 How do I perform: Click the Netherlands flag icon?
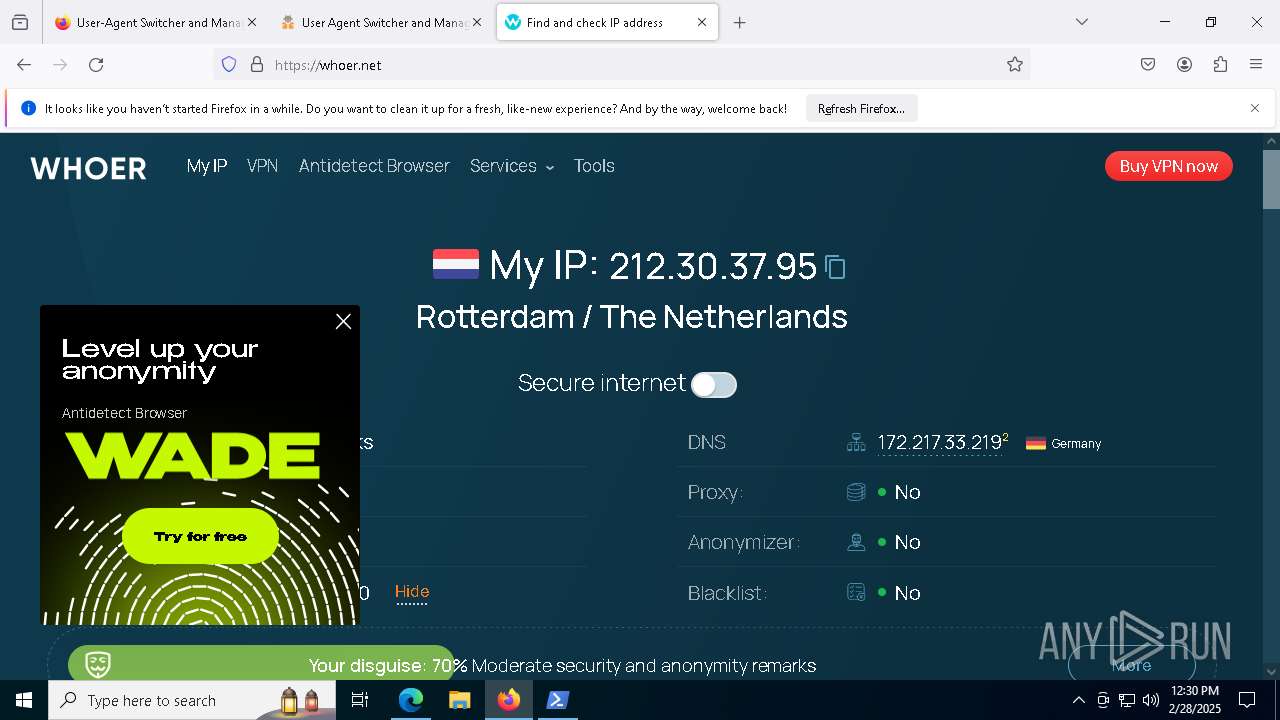(x=455, y=264)
